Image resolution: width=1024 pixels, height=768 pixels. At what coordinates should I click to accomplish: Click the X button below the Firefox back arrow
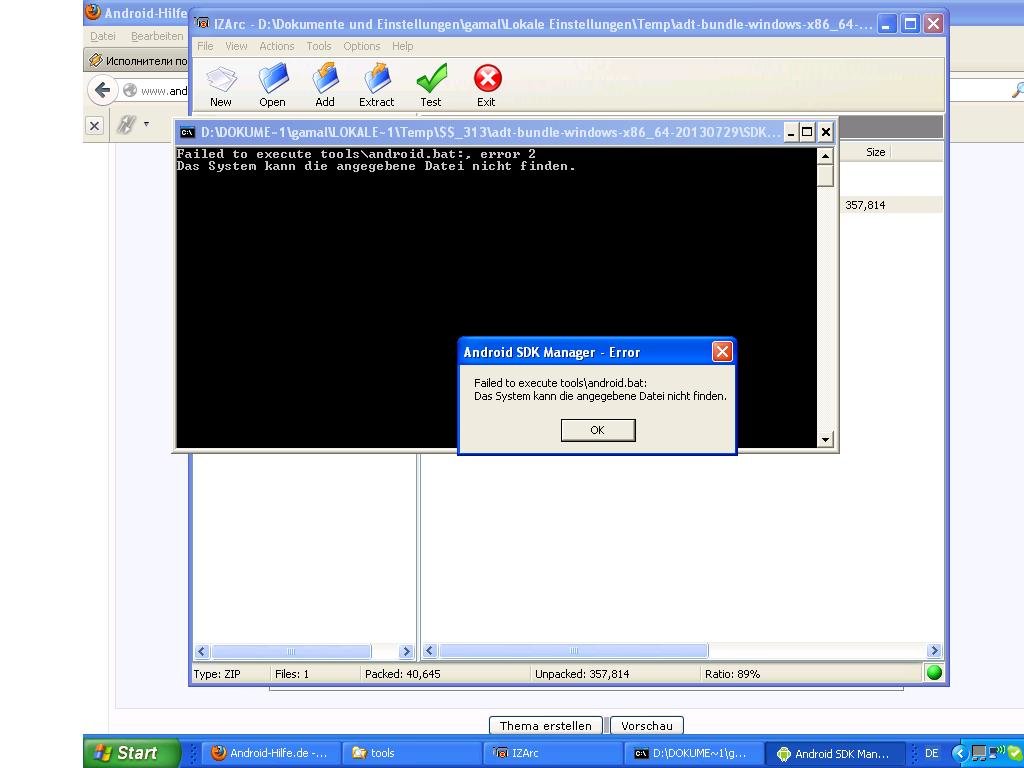(94, 125)
